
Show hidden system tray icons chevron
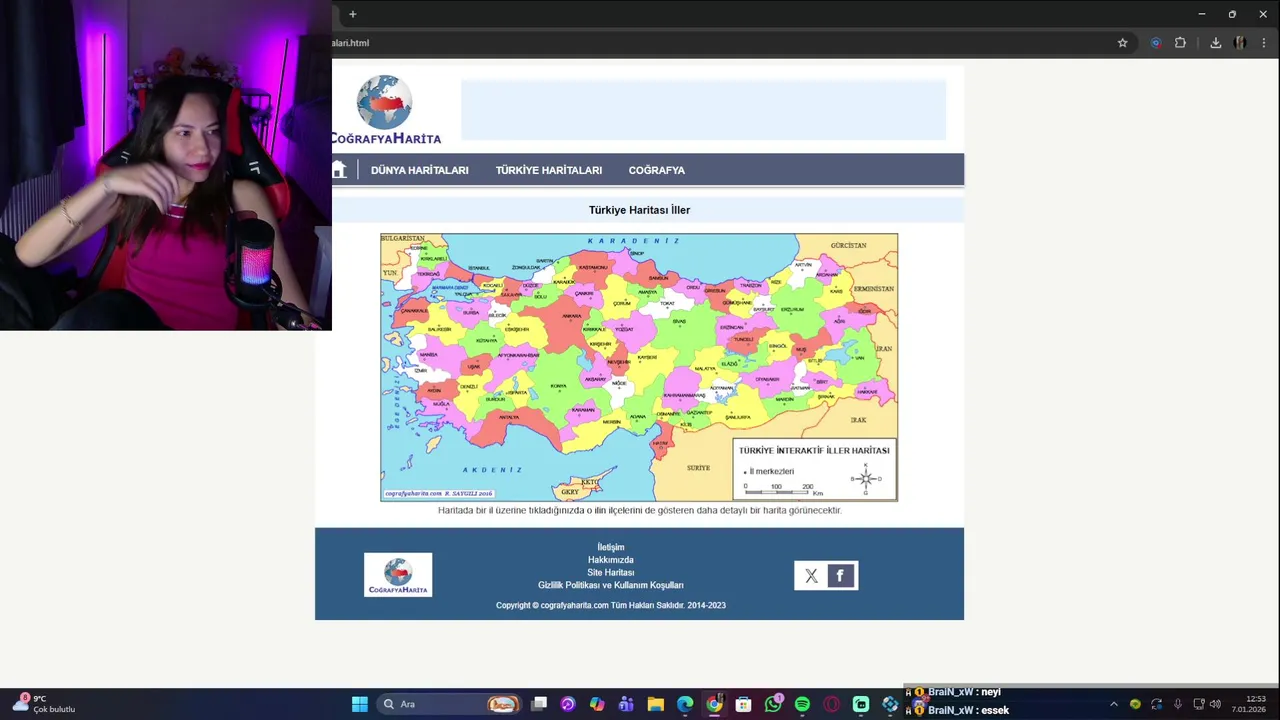[1114, 704]
